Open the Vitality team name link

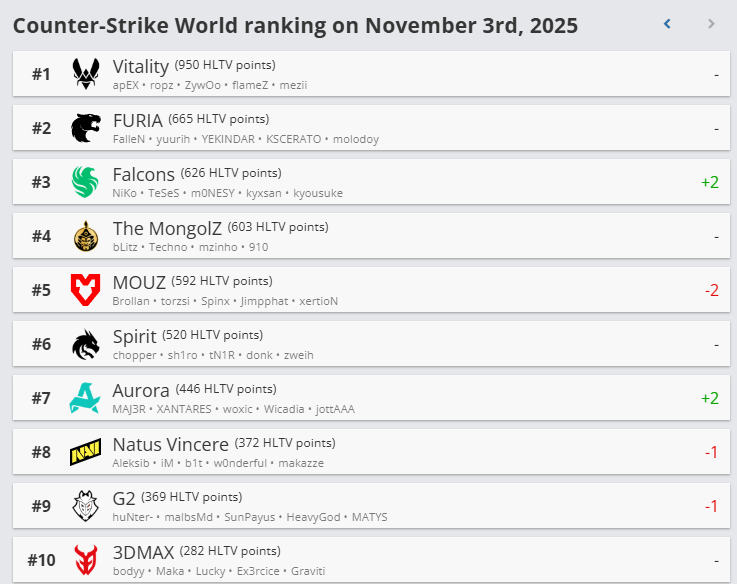coord(141,67)
